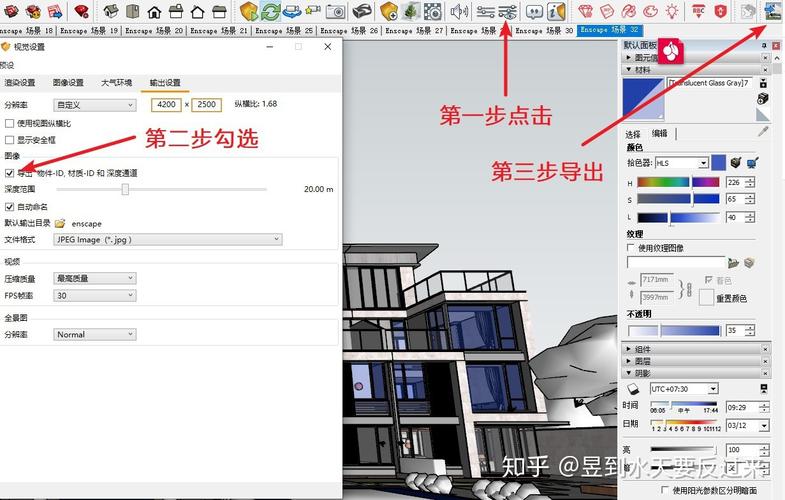Enable 显示安全框 checkbox
The width and height of the screenshot is (785, 500).
tap(9, 140)
